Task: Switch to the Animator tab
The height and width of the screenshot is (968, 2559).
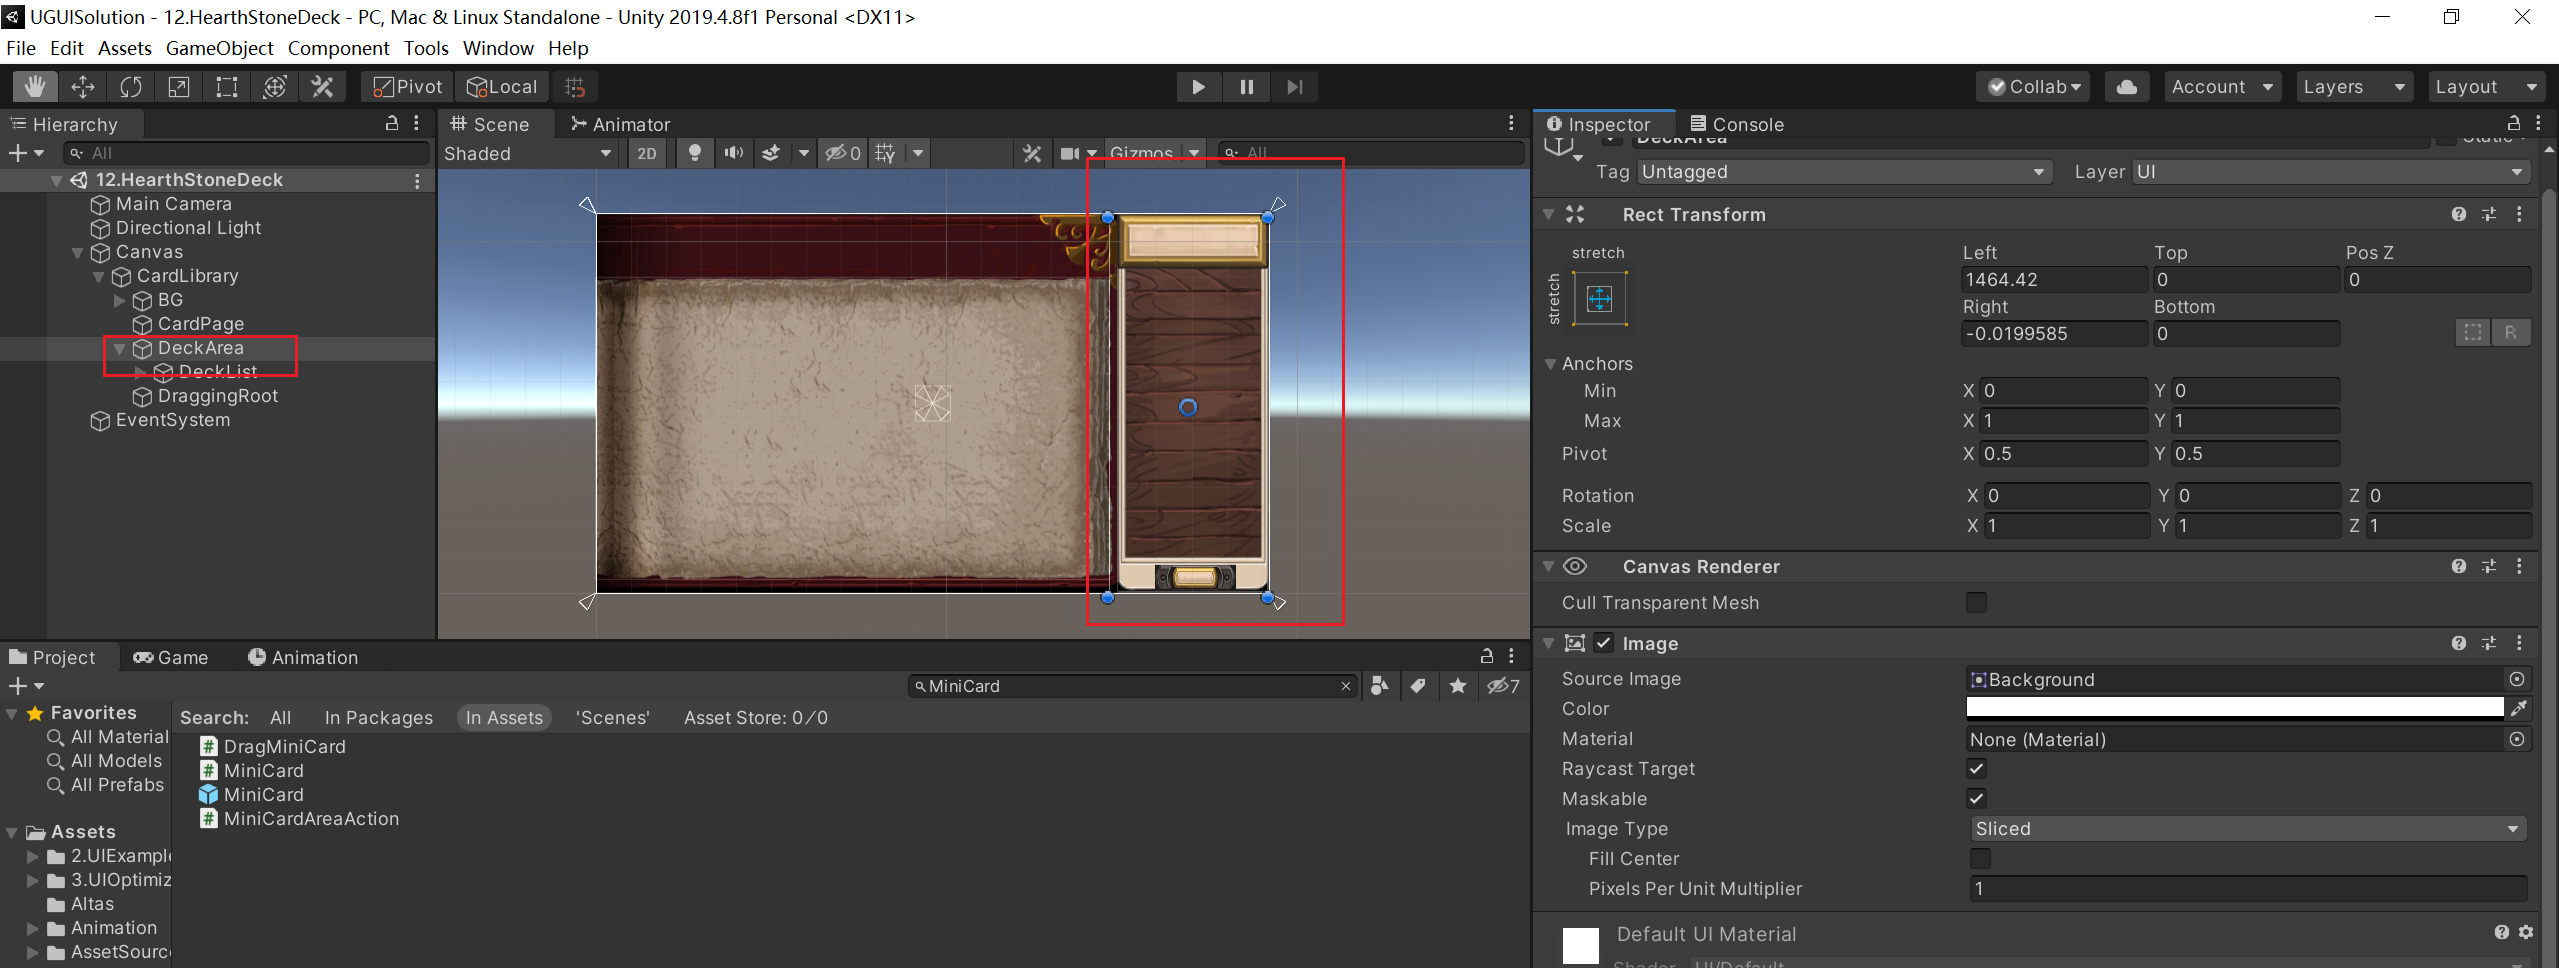Action: point(620,124)
